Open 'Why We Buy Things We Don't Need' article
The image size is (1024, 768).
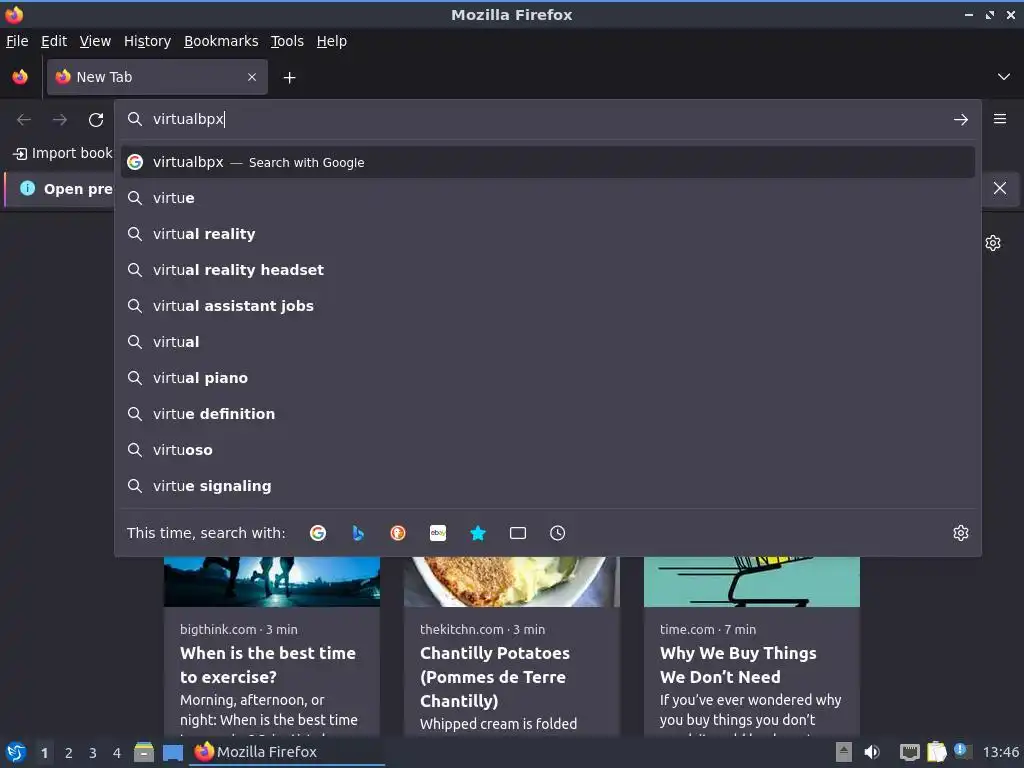[x=738, y=665]
